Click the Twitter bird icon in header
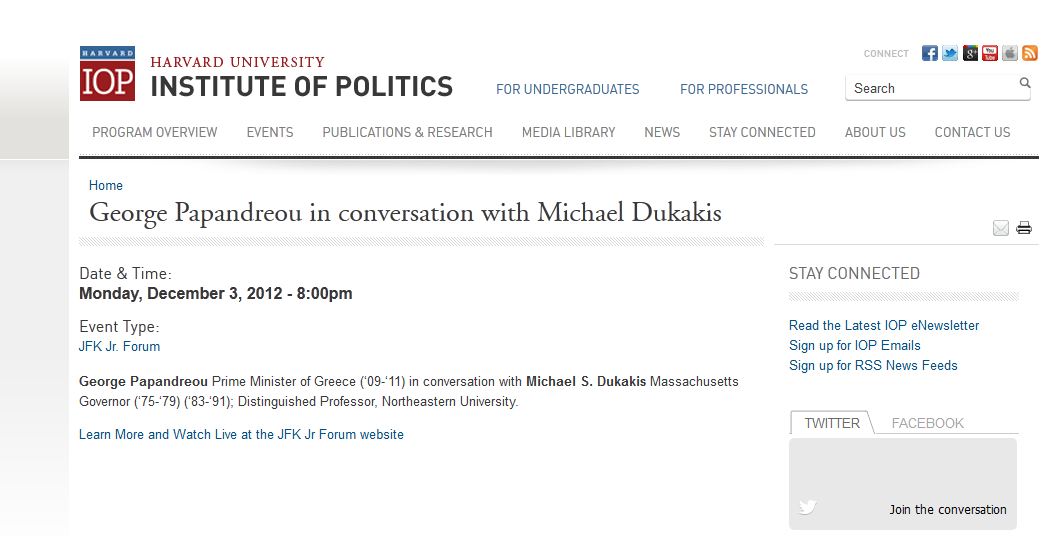 950,54
